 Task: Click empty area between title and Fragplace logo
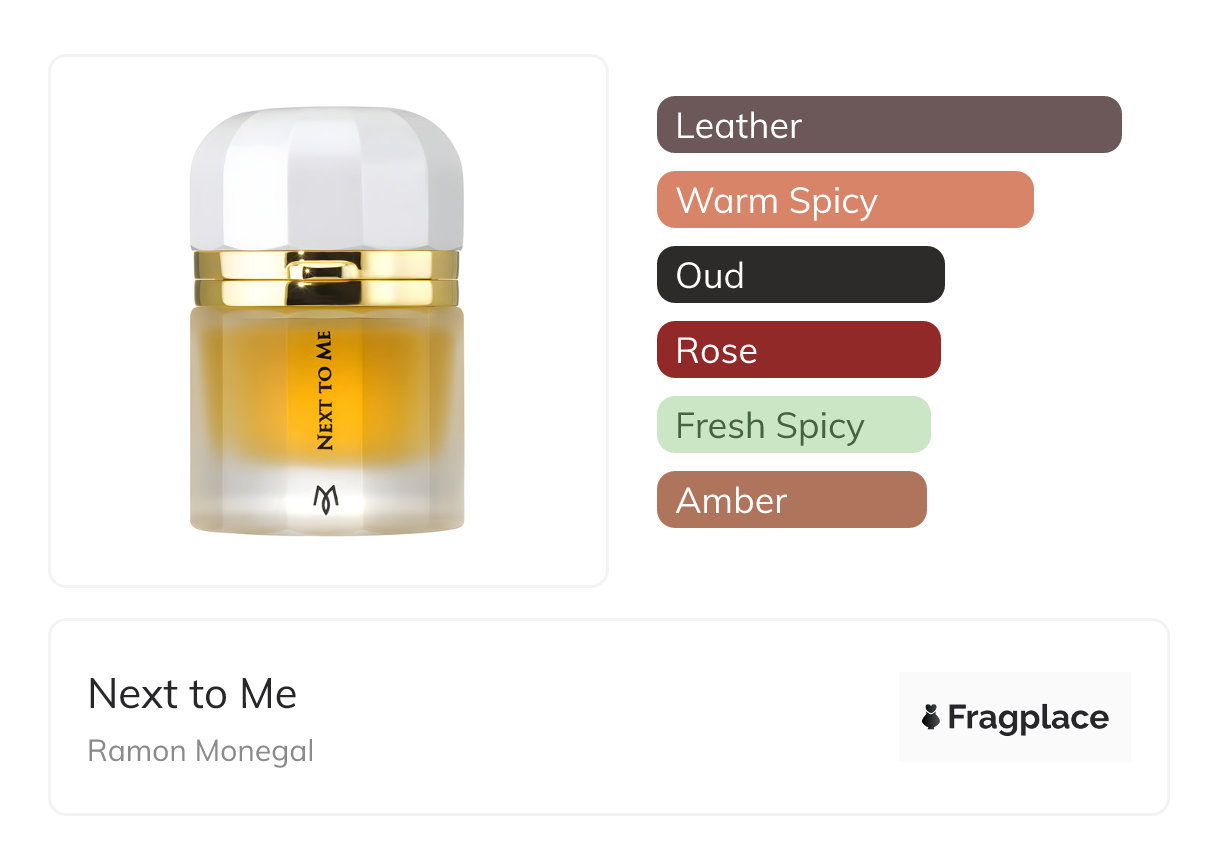click(600, 717)
